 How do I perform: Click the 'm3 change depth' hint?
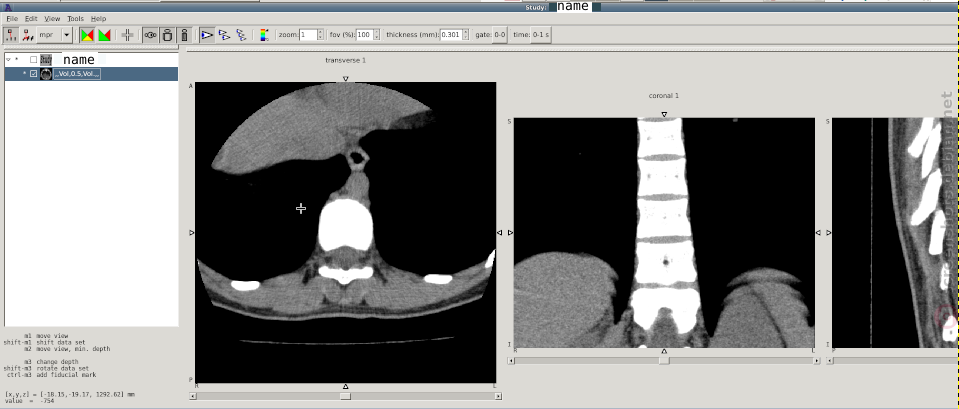pos(52,362)
